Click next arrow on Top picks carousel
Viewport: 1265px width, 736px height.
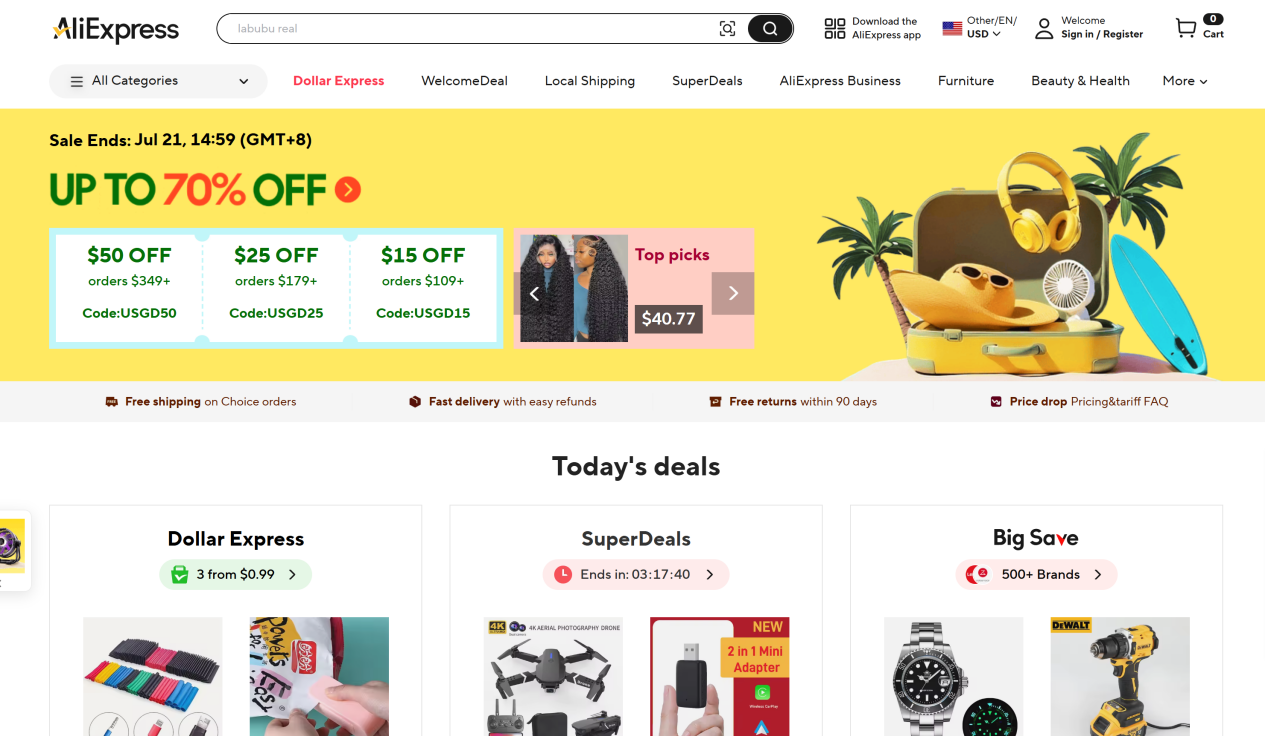coord(733,293)
